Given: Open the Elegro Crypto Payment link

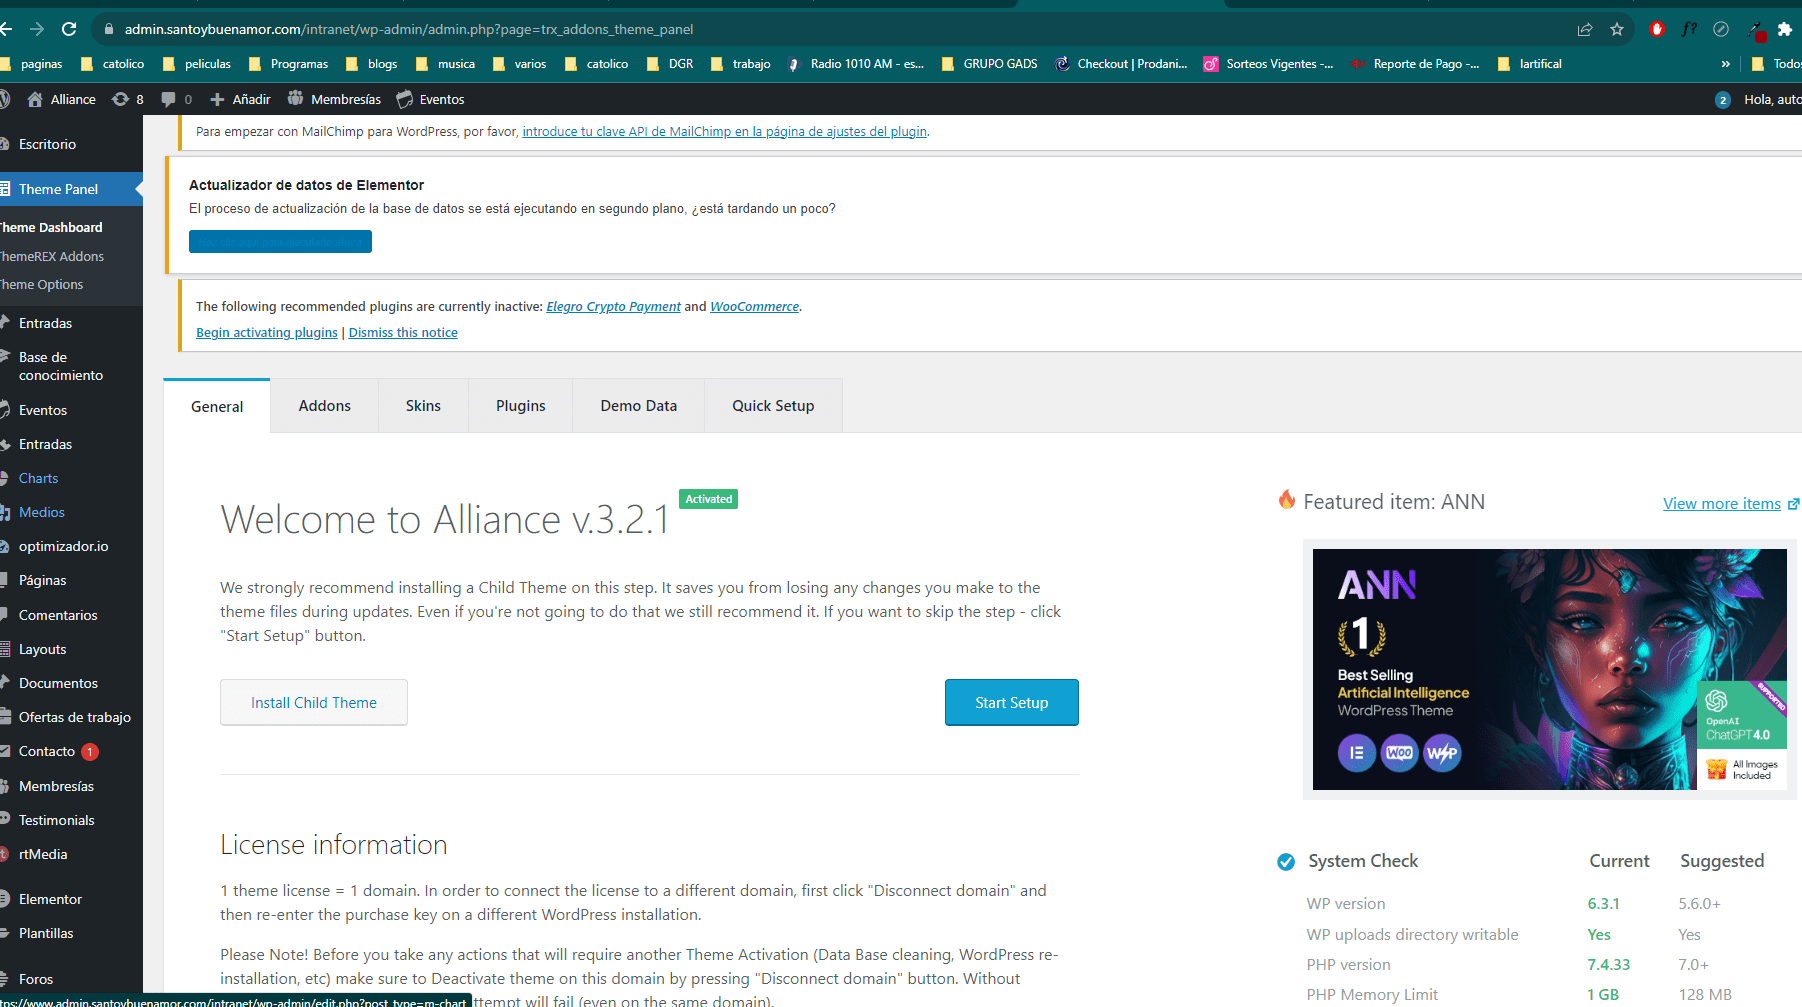Looking at the screenshot, I should [x=613, y=307].
